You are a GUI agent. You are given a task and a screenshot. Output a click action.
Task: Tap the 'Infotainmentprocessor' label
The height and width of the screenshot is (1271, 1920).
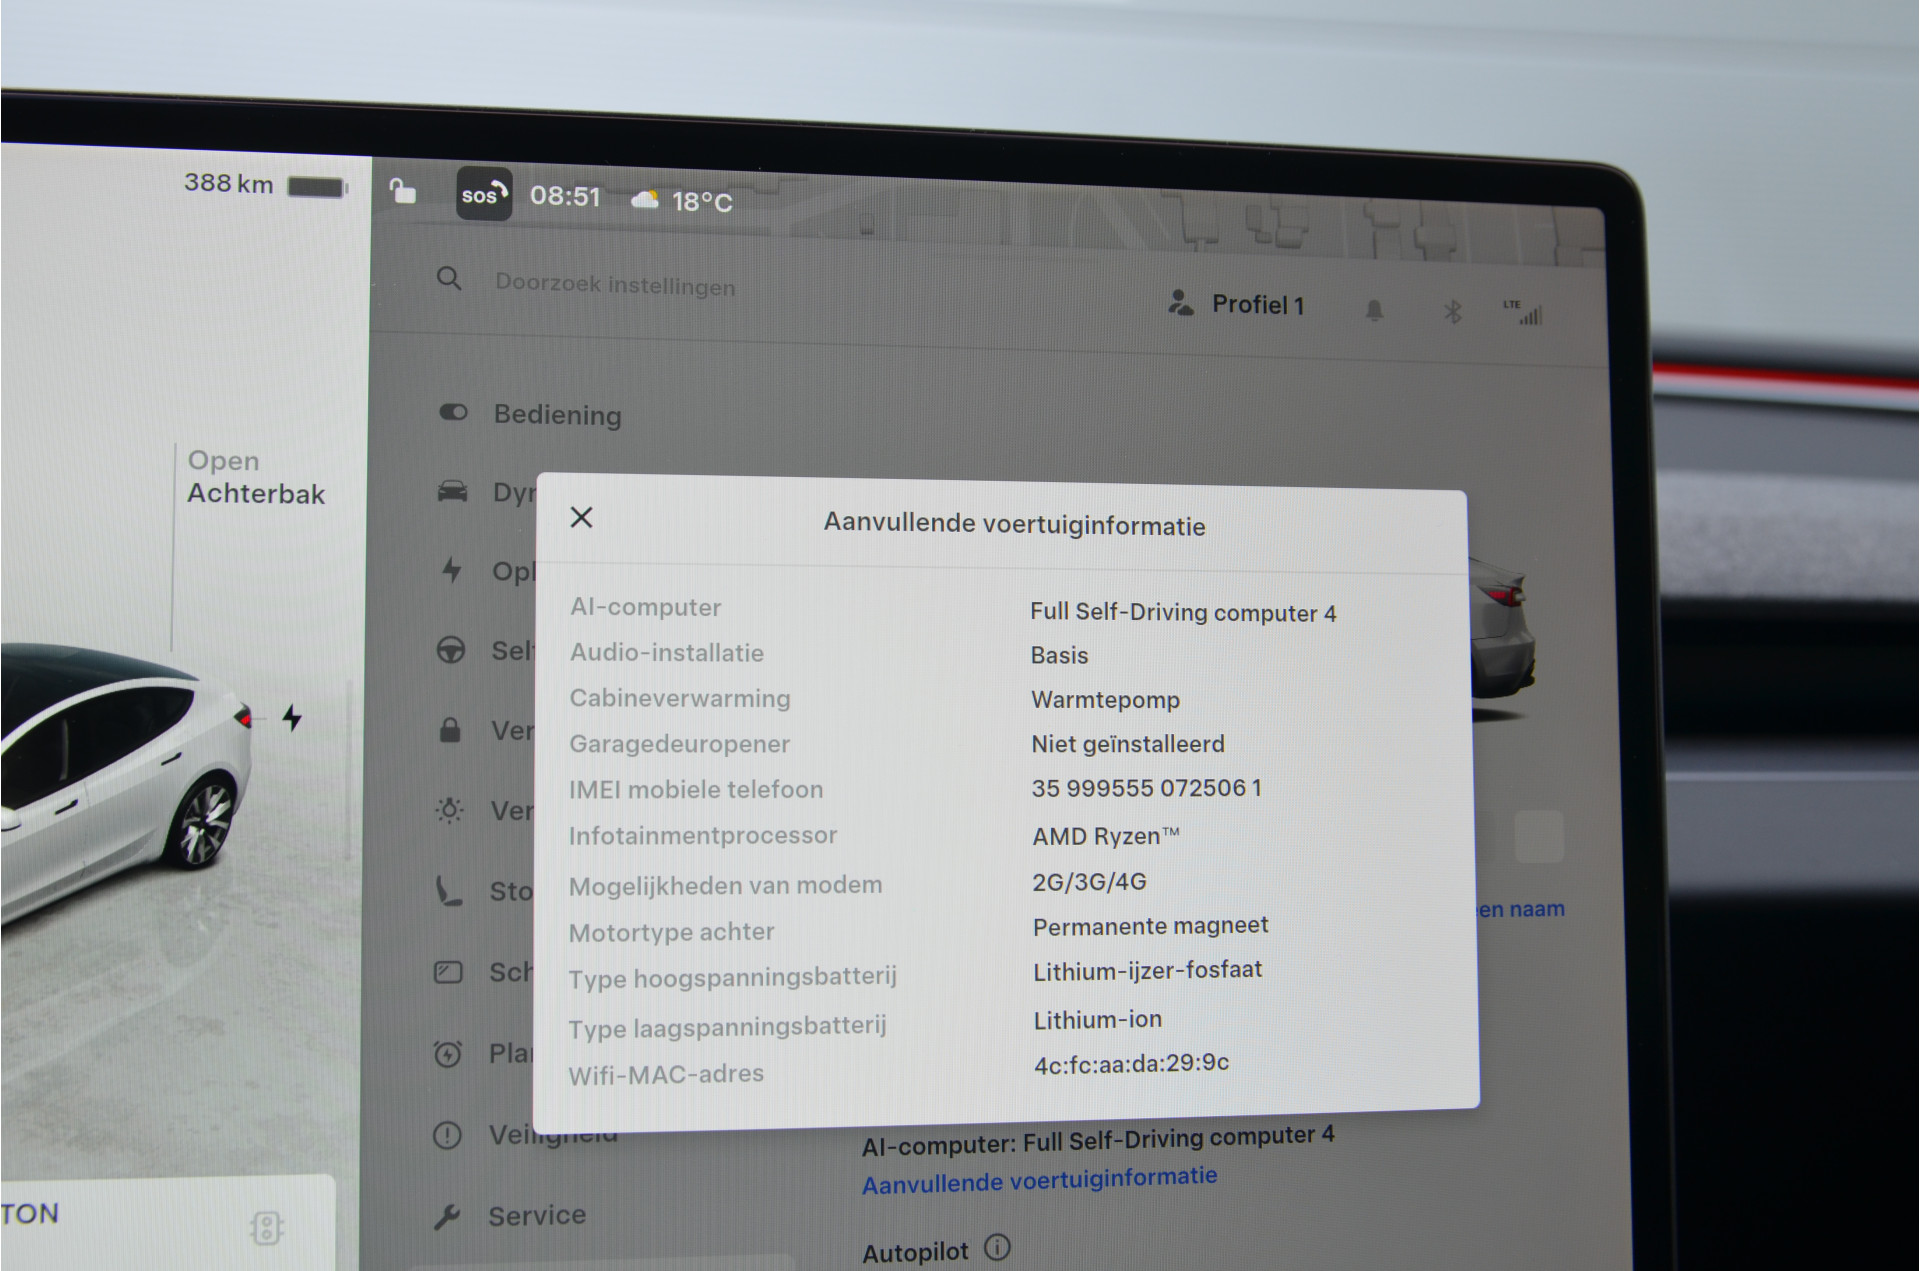tap(703, 836)
